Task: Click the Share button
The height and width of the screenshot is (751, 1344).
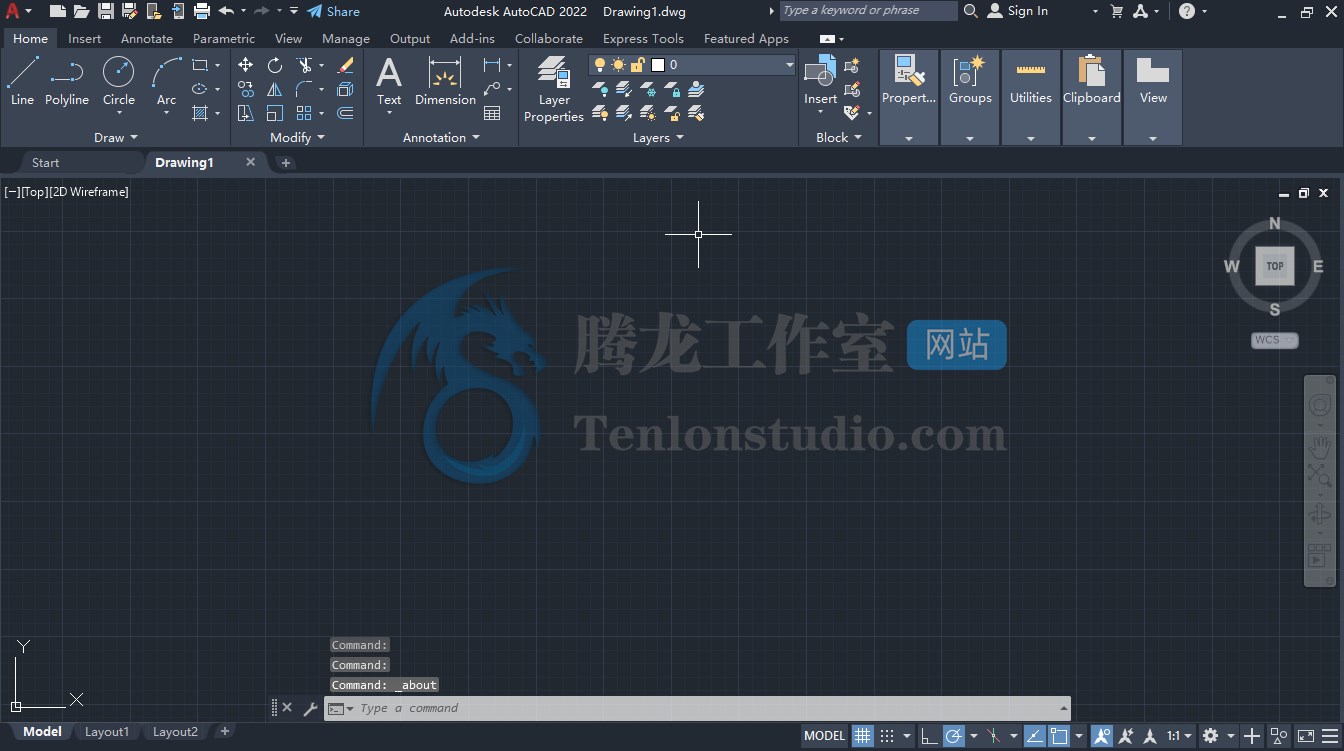Action: coord(333,11)
